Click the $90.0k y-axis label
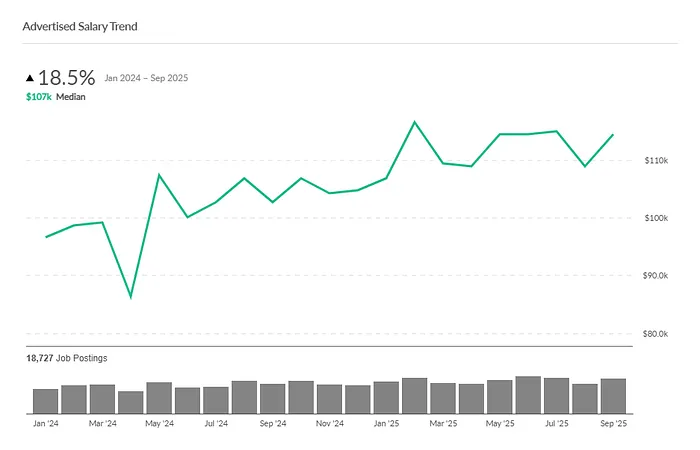This screenshot has width=700, height=450. tap(653, 276)
